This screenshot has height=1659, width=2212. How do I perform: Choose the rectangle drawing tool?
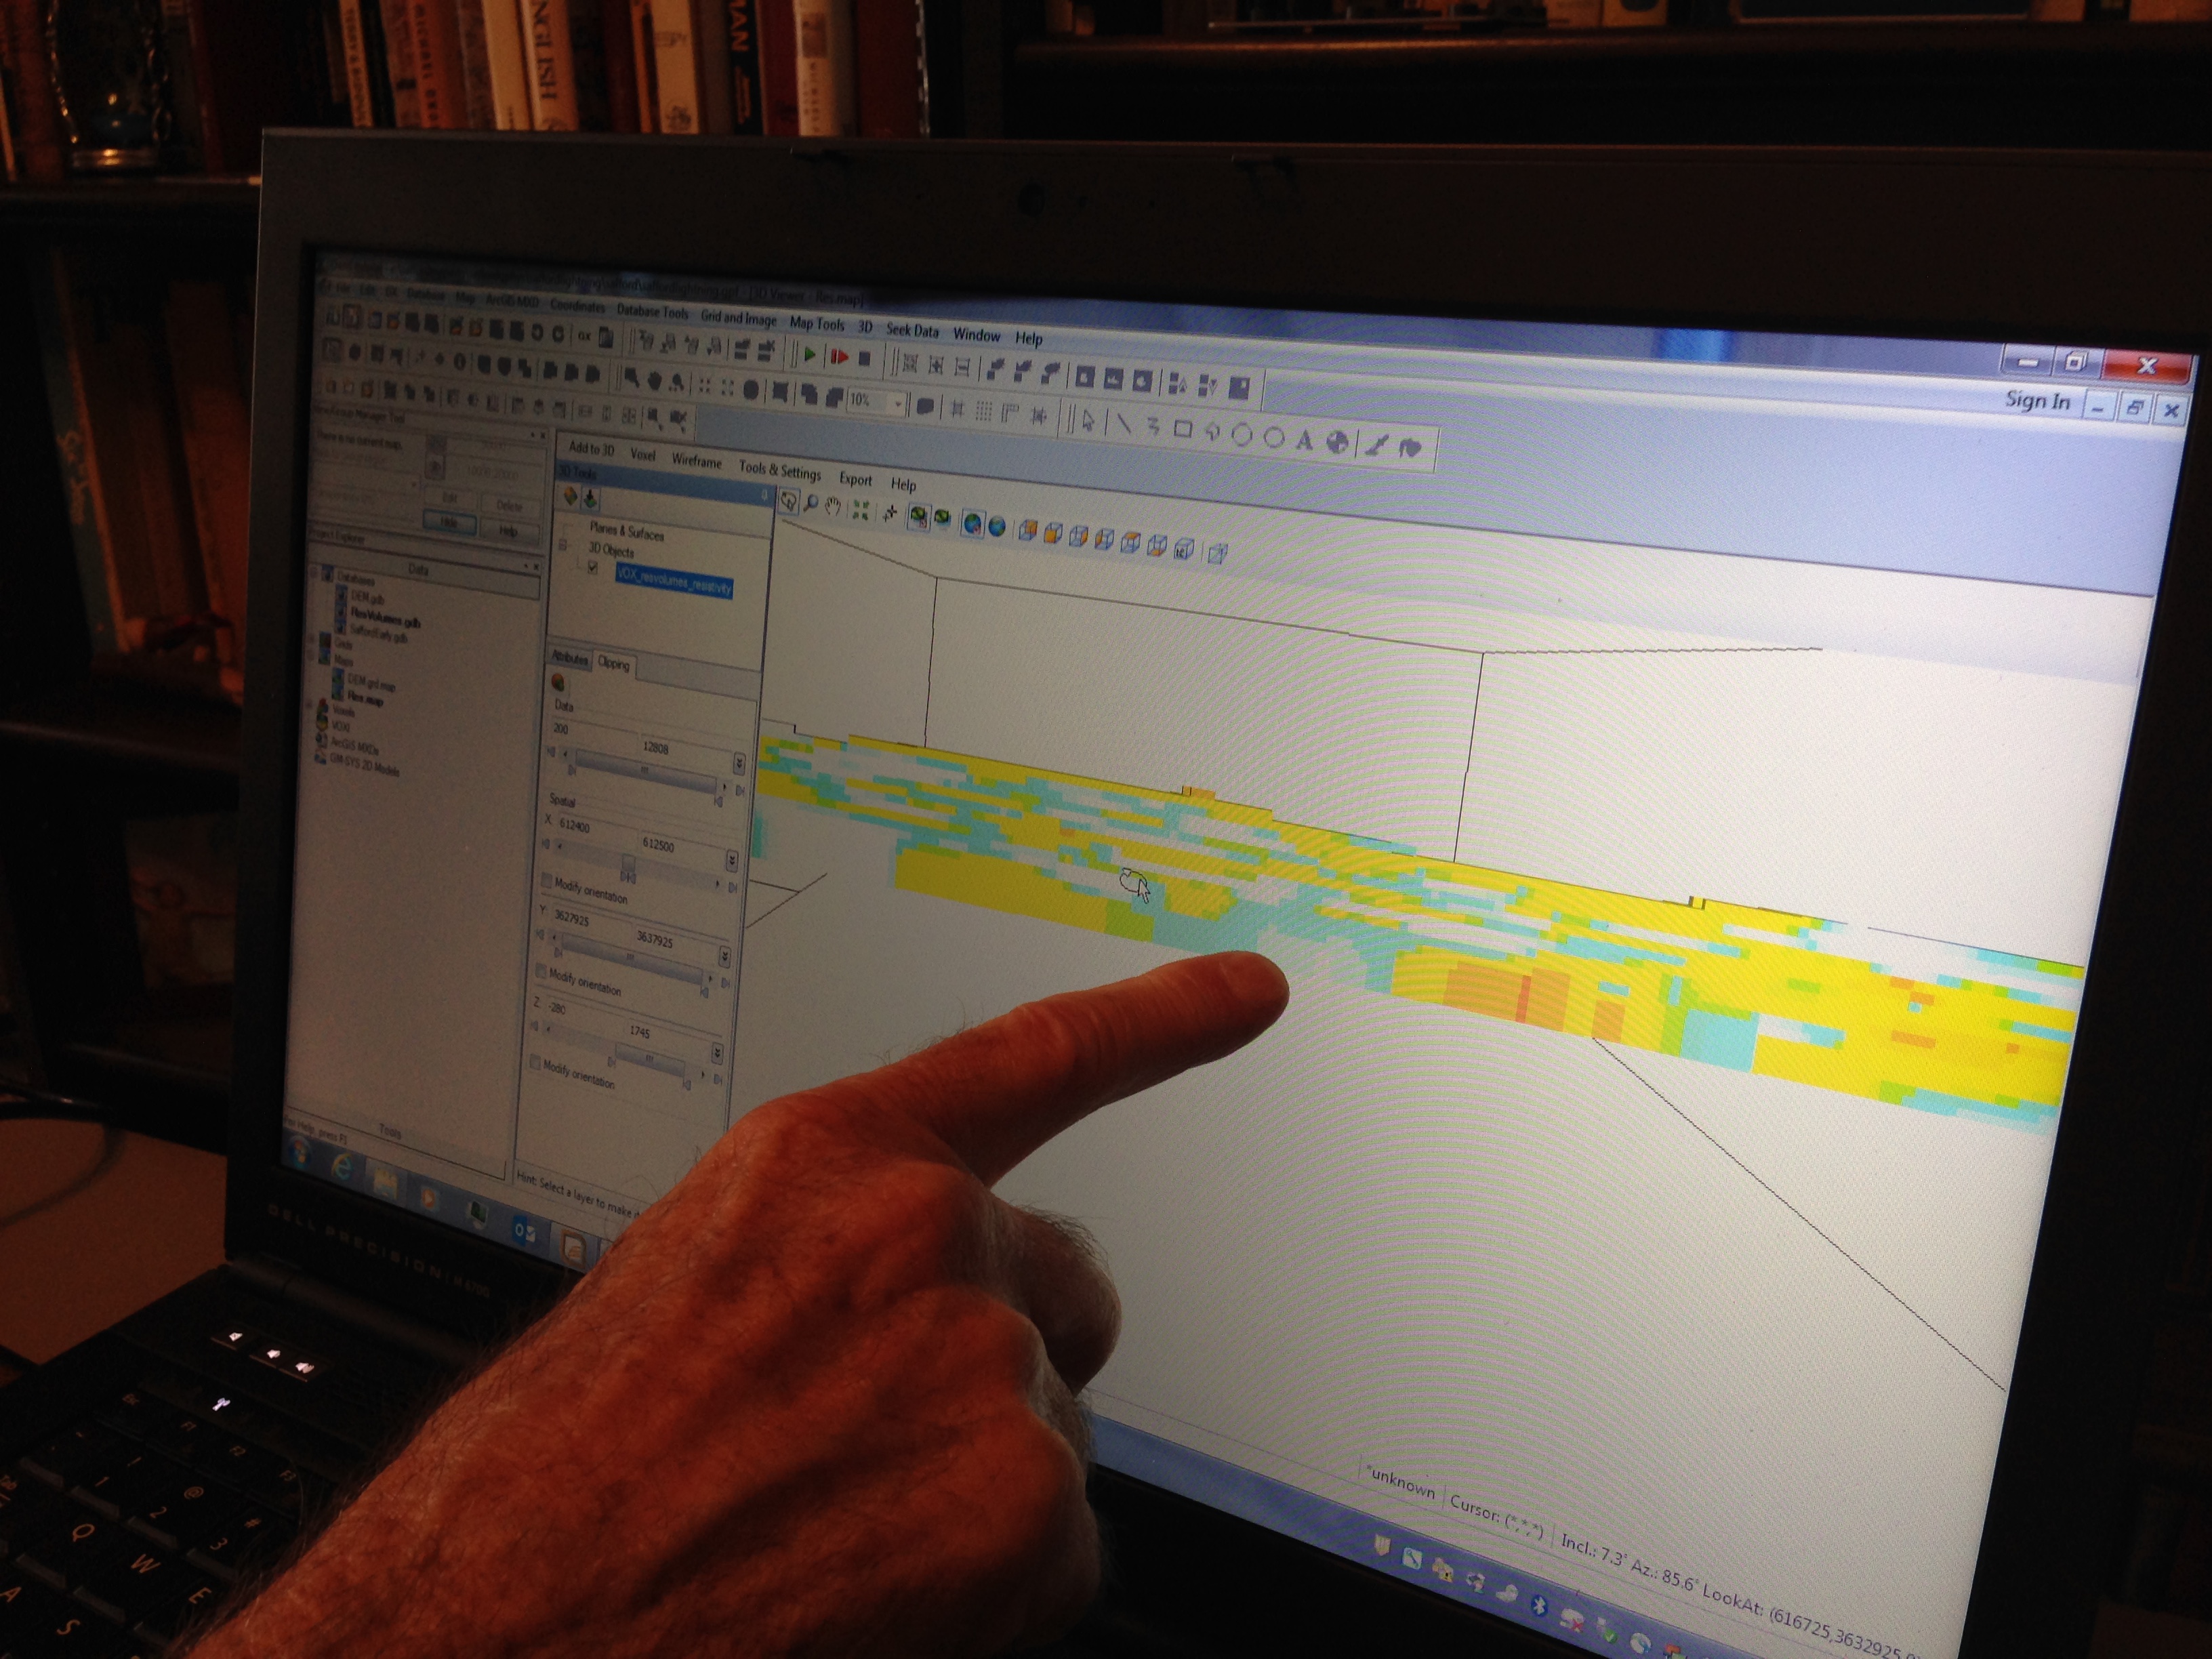1183,430
